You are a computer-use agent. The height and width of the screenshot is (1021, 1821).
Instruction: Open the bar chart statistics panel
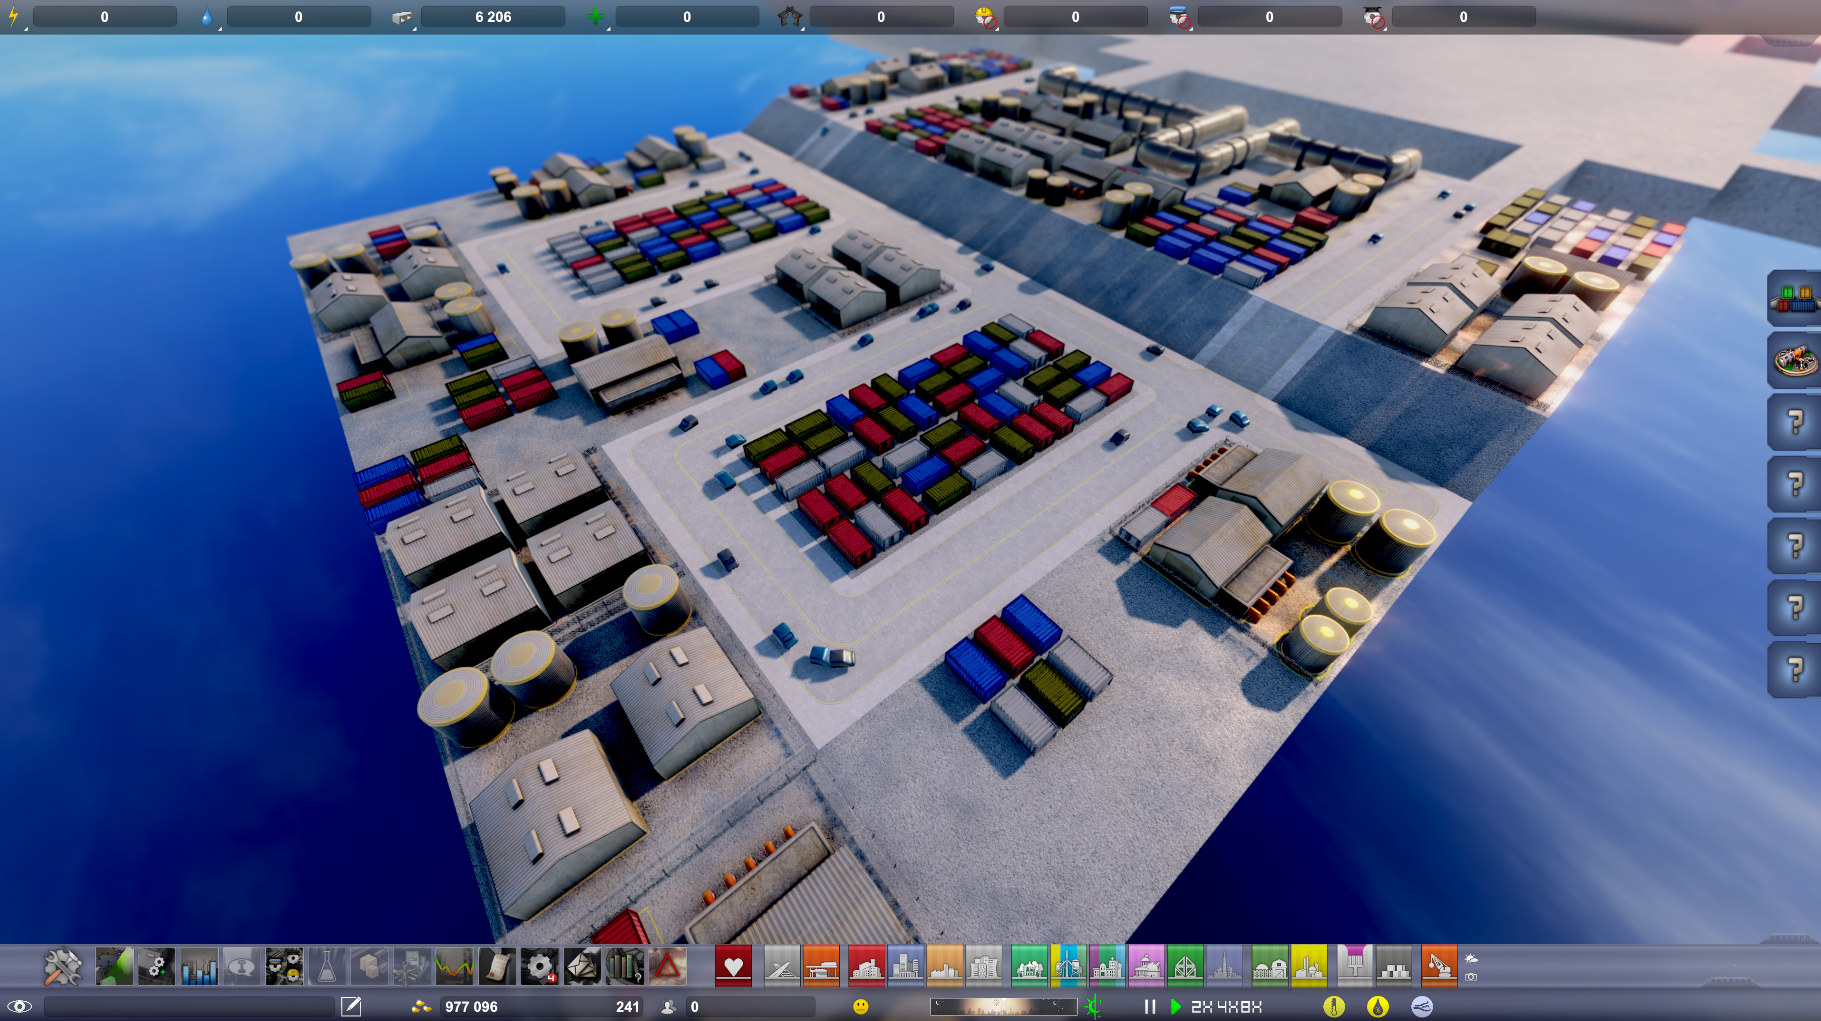coord(199,967)
